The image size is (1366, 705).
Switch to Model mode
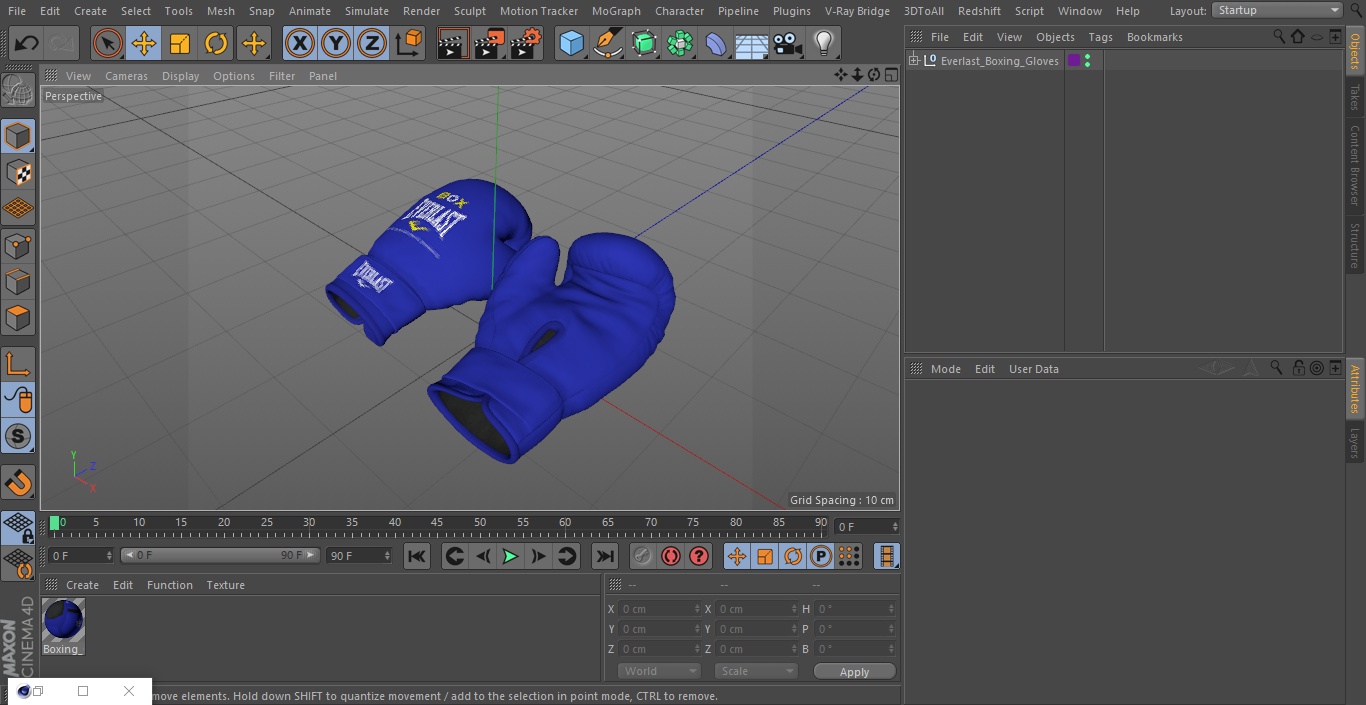coord(18,136)
